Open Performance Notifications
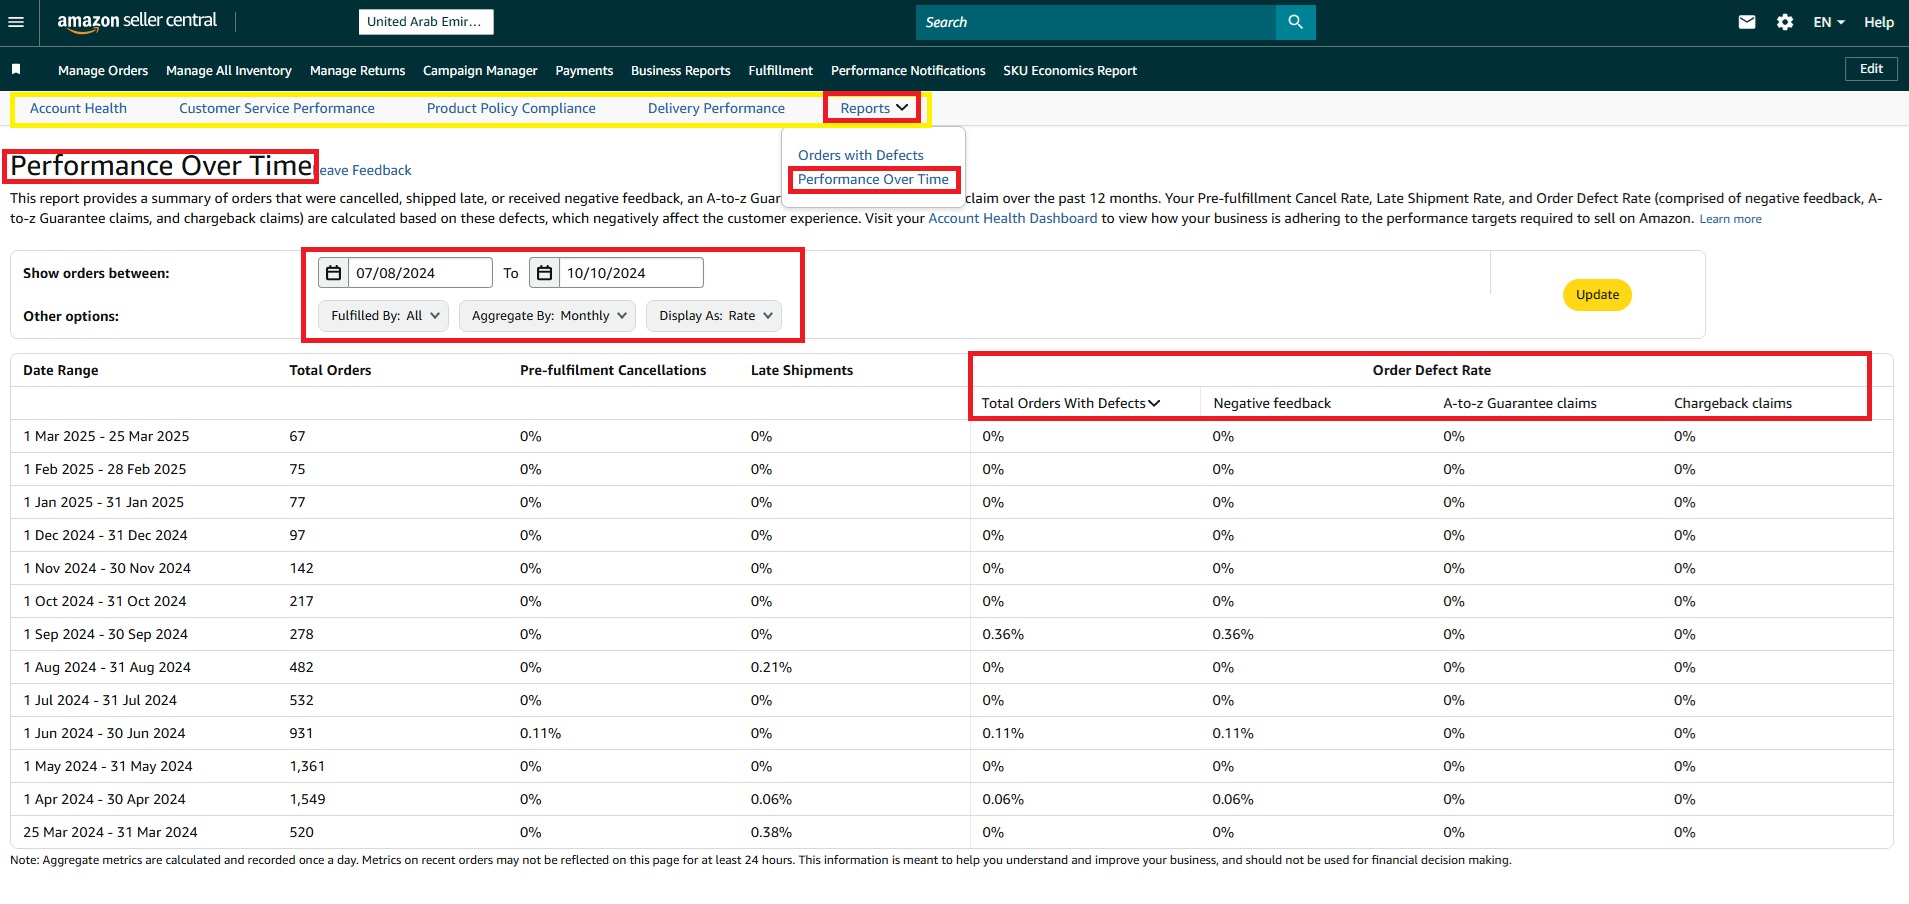This screenshot has width=1909, height=904. (x=908, y=70)
